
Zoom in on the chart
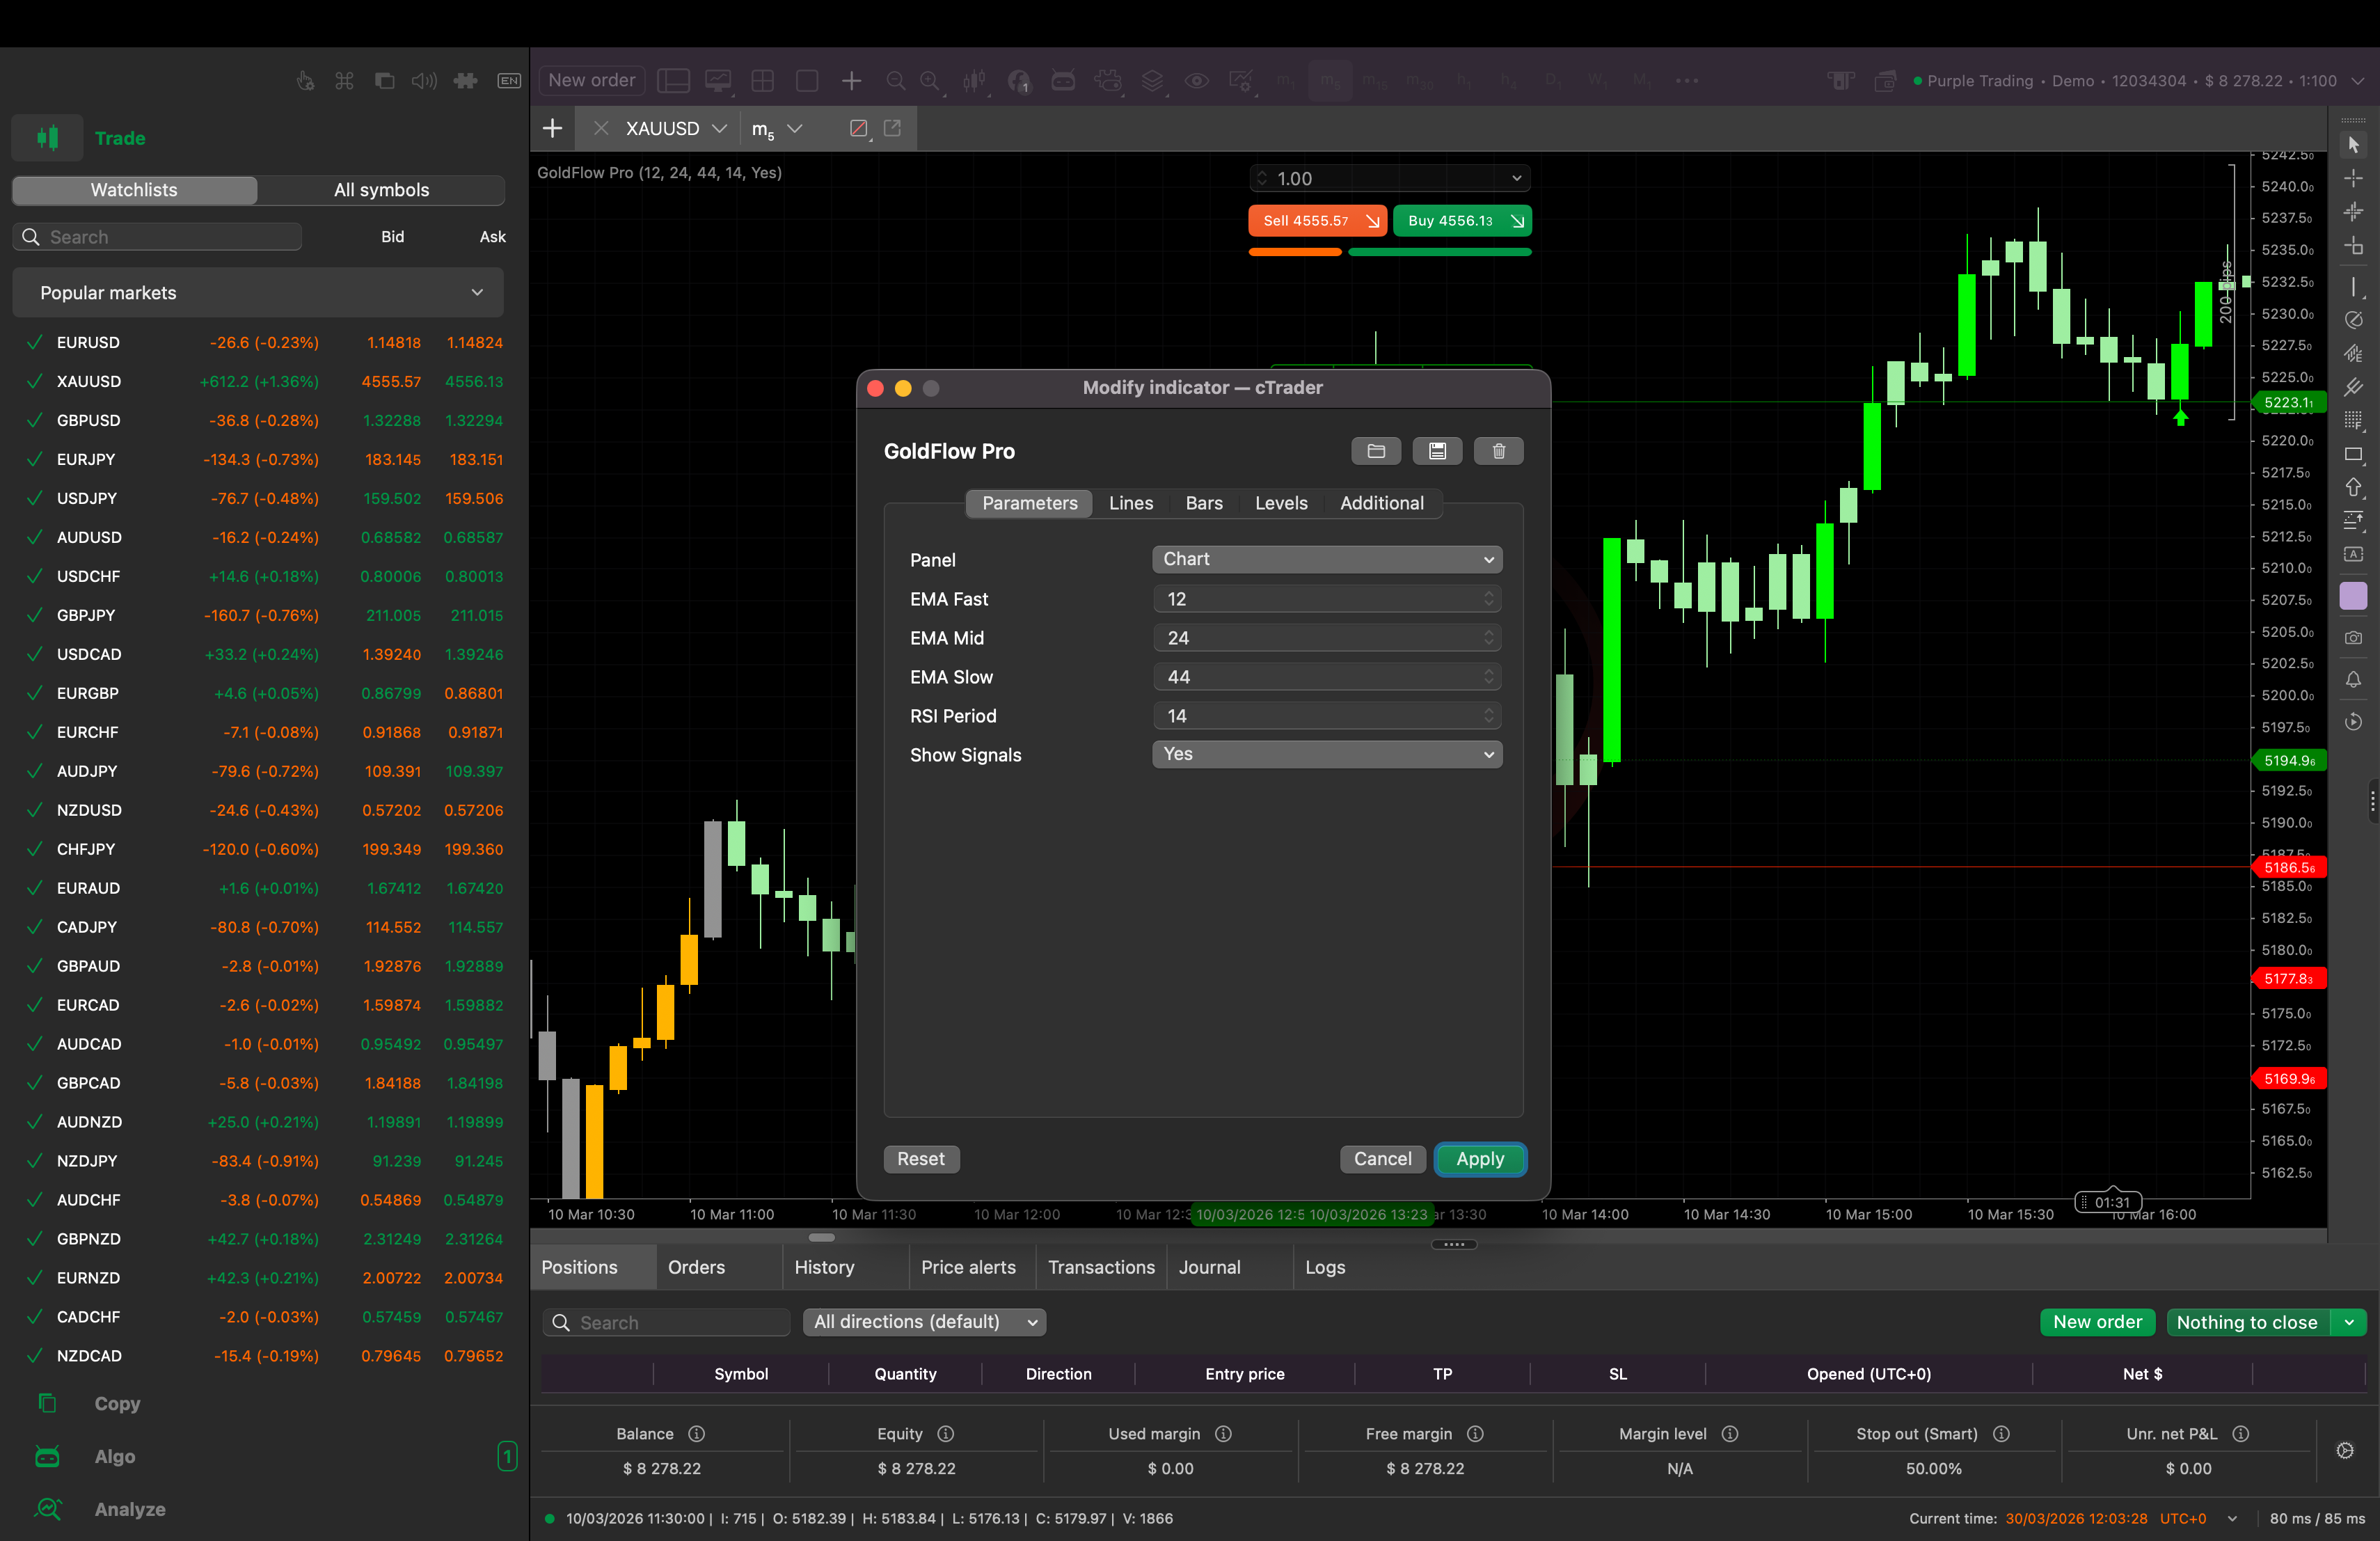coord(930,80)
